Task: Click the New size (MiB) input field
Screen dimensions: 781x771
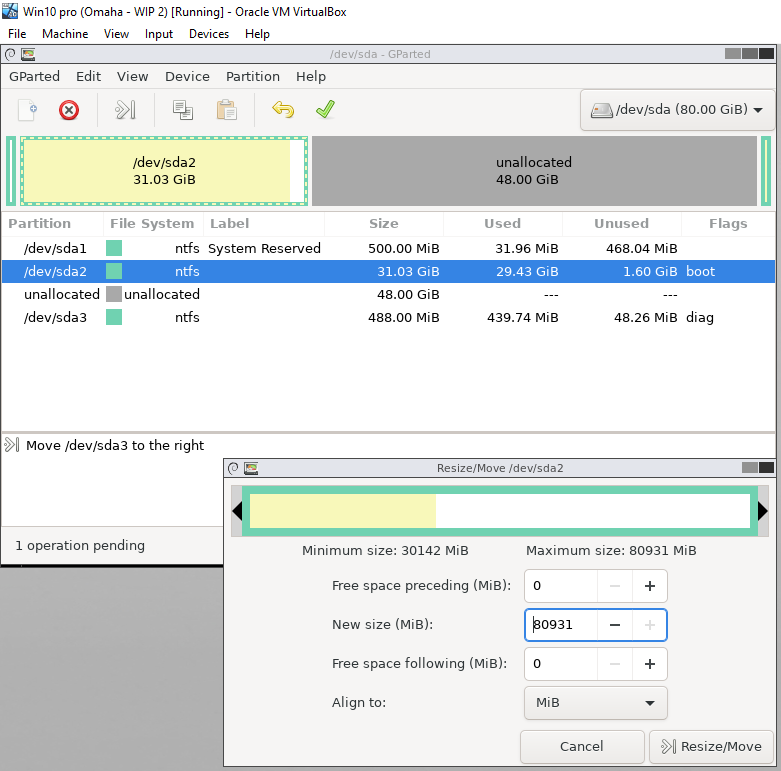Action: (x=561, y=625)
